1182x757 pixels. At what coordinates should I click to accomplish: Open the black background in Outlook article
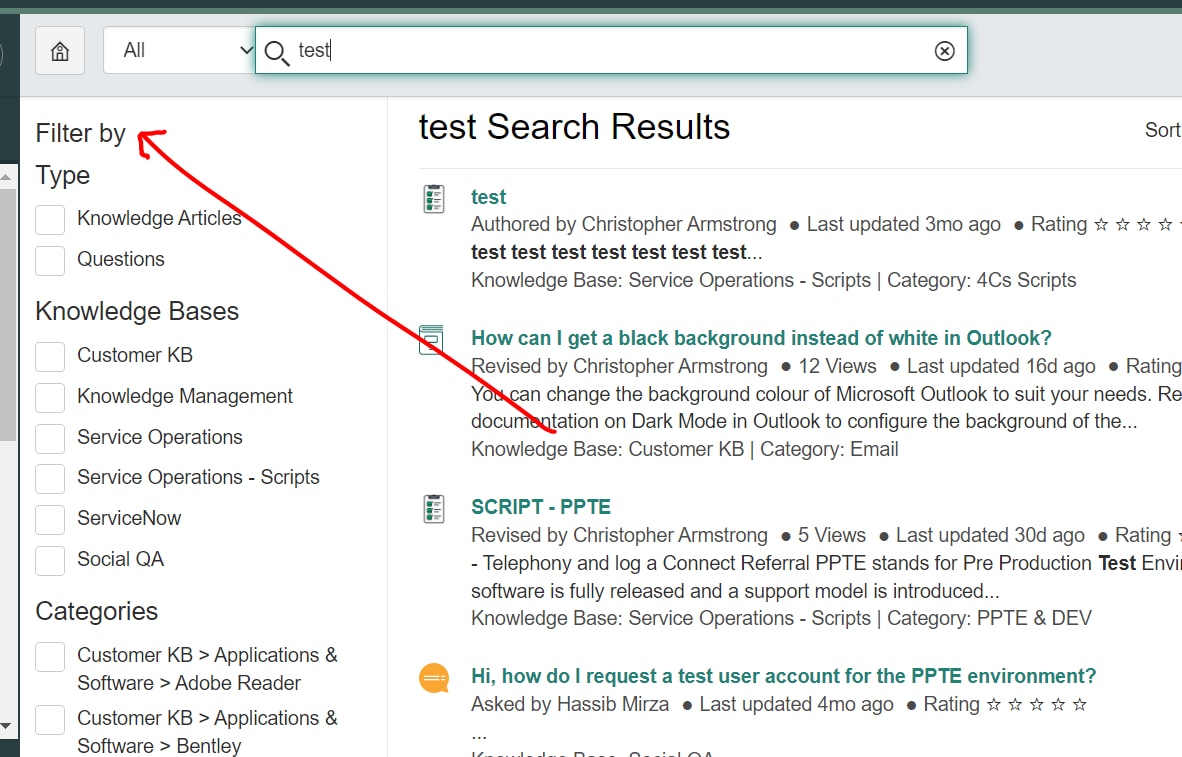(x=760, y=338)
